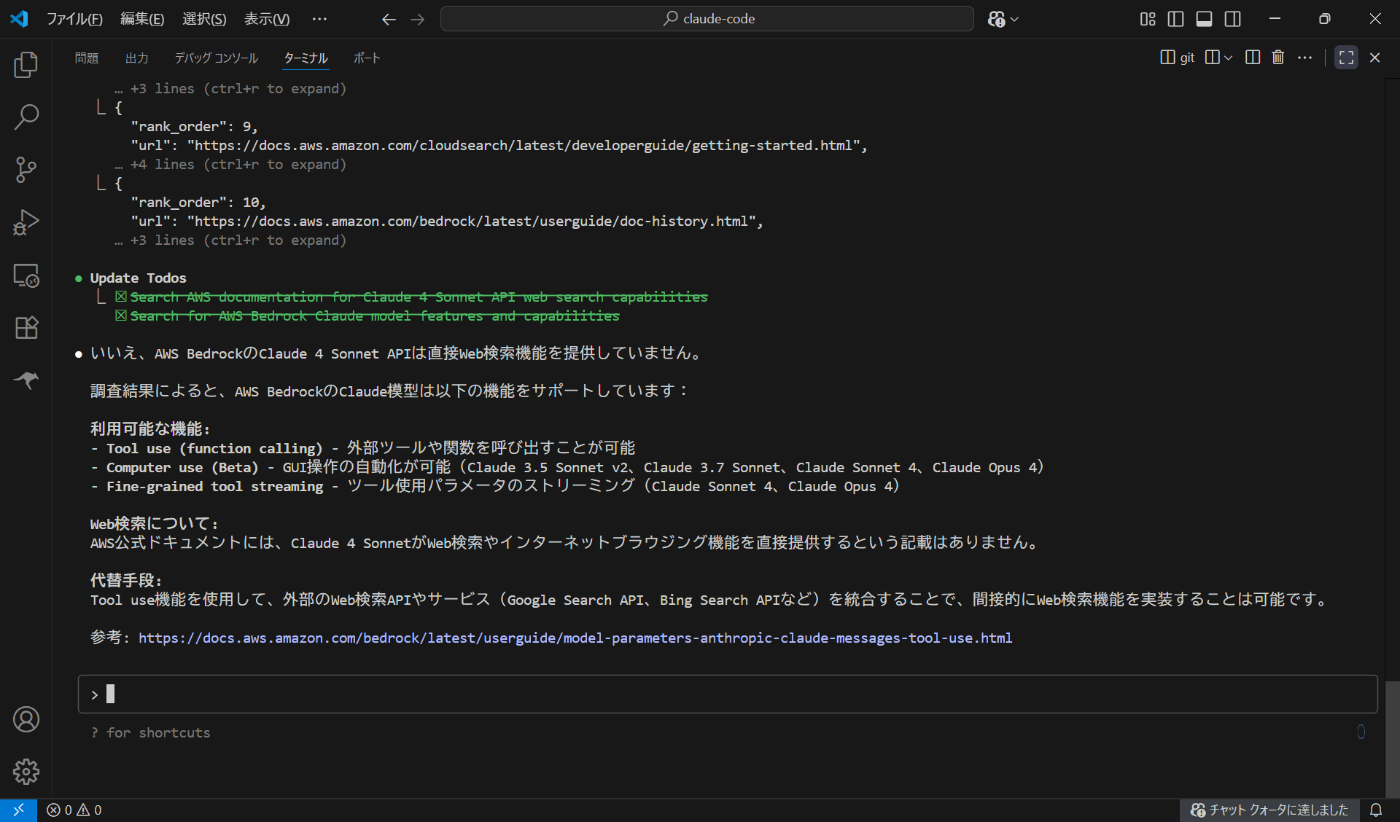Open the notifications bell icon

1376,810
